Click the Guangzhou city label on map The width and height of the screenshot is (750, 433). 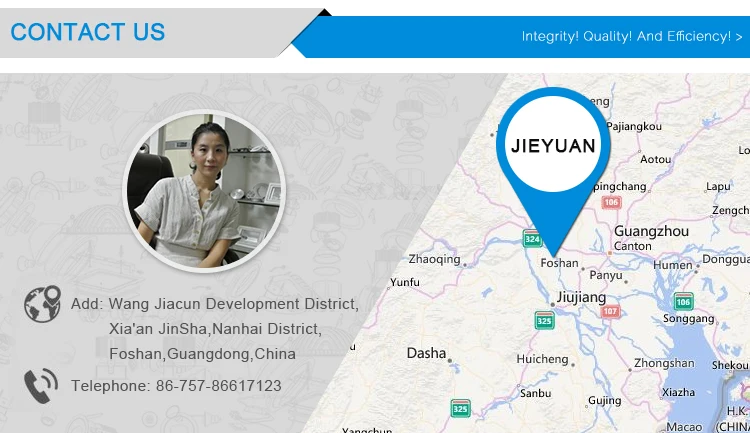coord(651,231)
